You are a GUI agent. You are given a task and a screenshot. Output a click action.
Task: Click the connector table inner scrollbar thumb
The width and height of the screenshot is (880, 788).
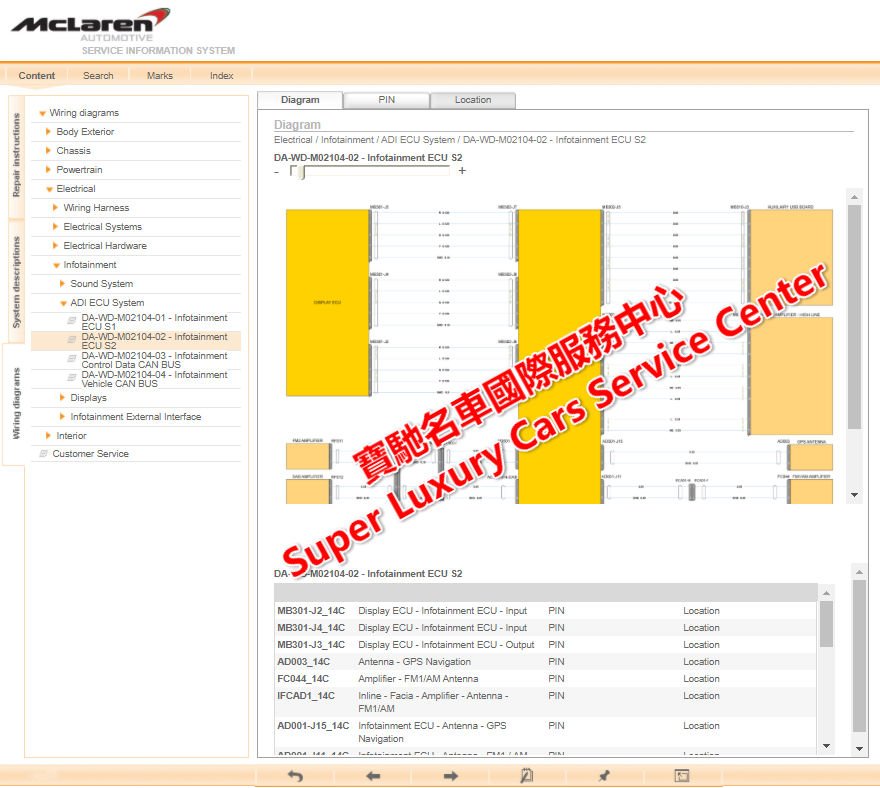826,624
